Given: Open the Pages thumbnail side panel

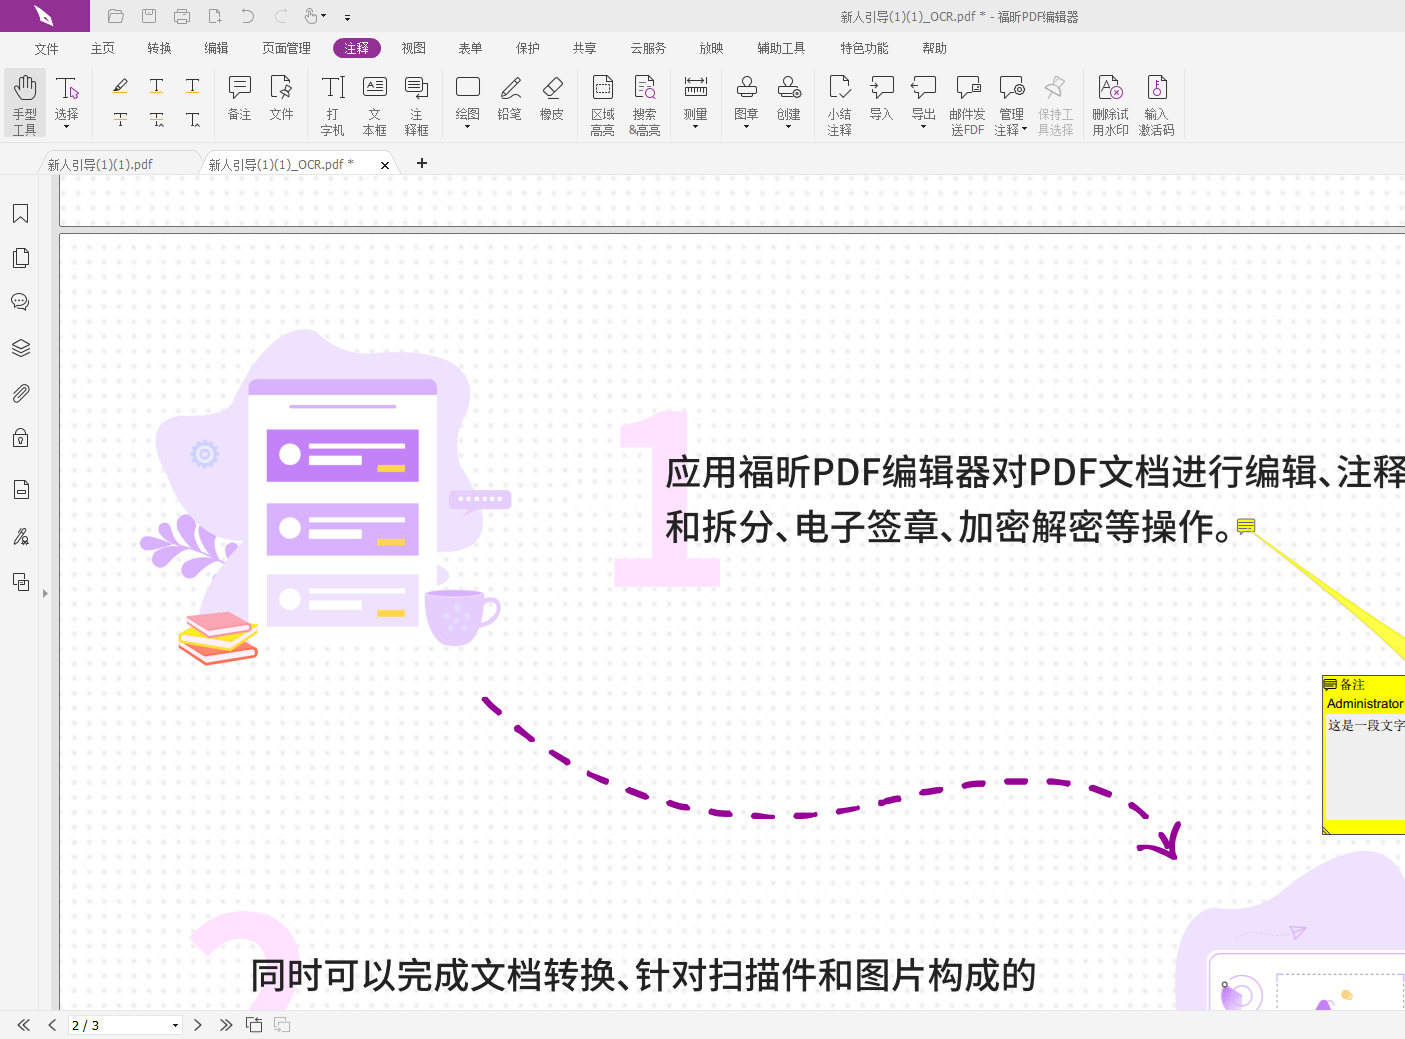Looking at the screenshot, I should click(x=20, y=258).
